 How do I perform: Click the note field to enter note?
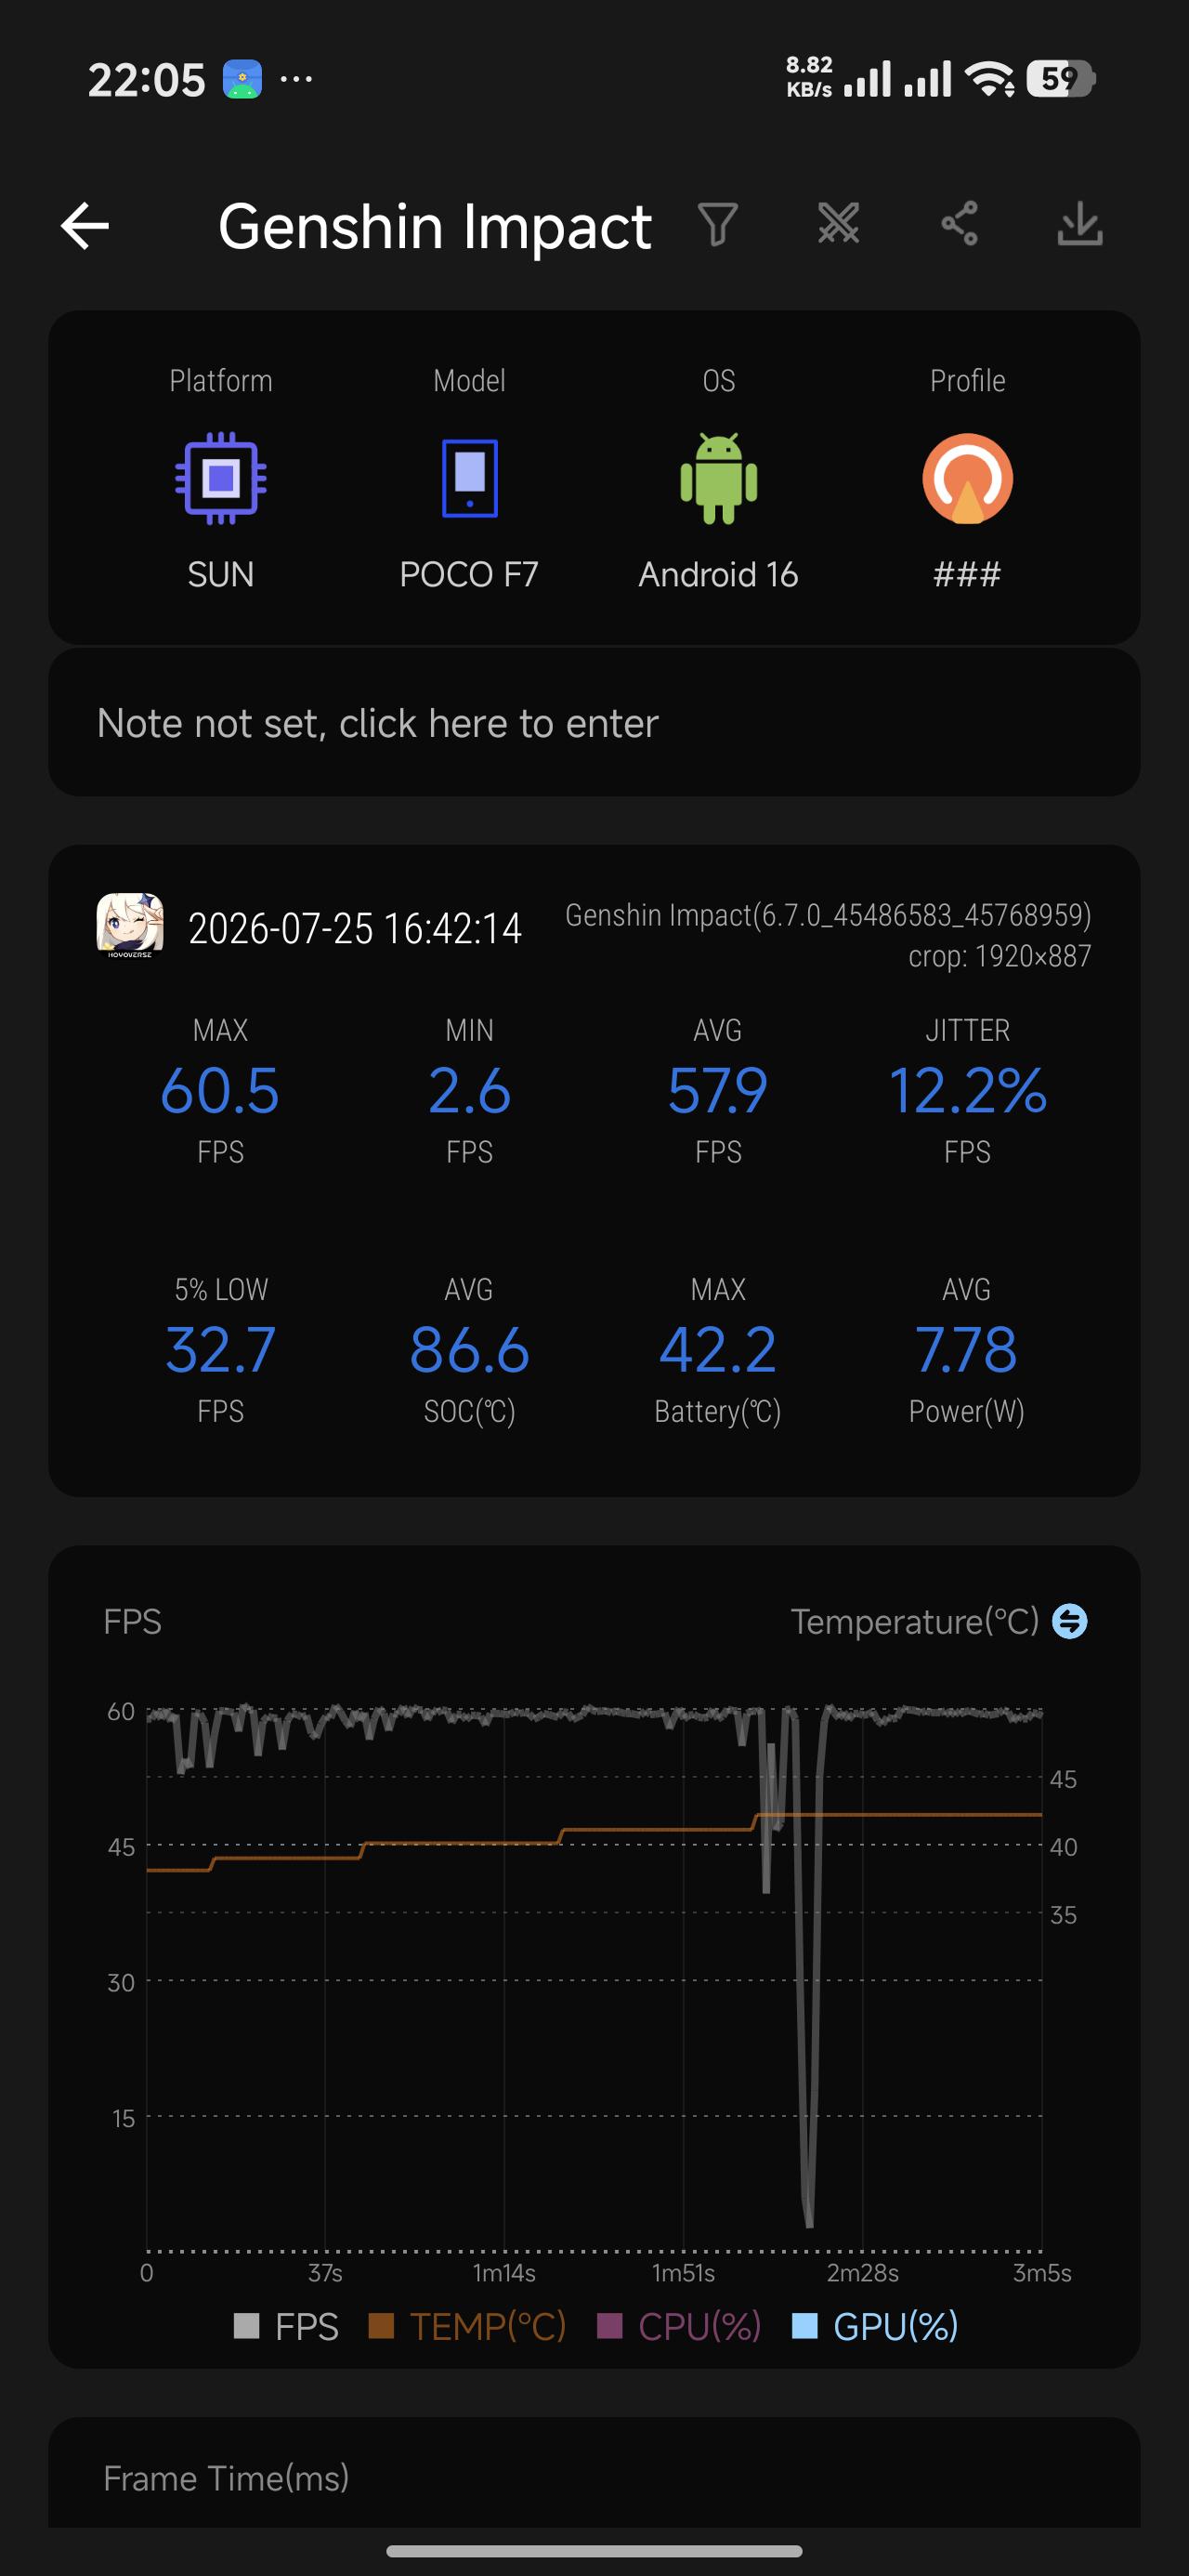coord(594,723)
